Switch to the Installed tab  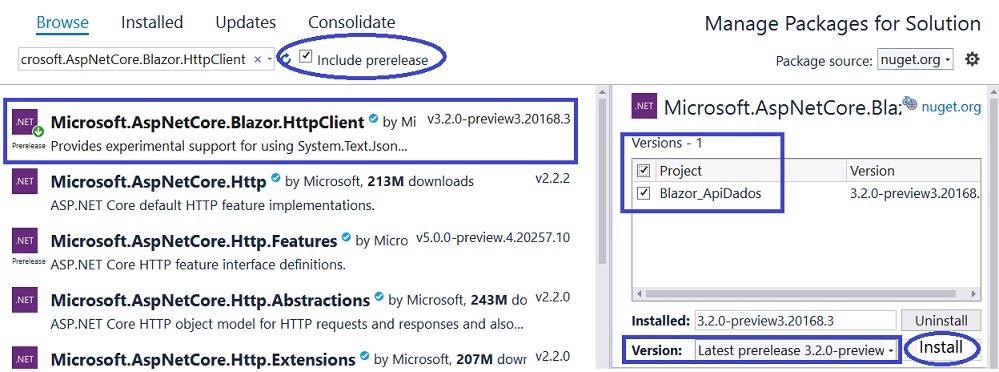pyautogui.click(x=152, y=22)
